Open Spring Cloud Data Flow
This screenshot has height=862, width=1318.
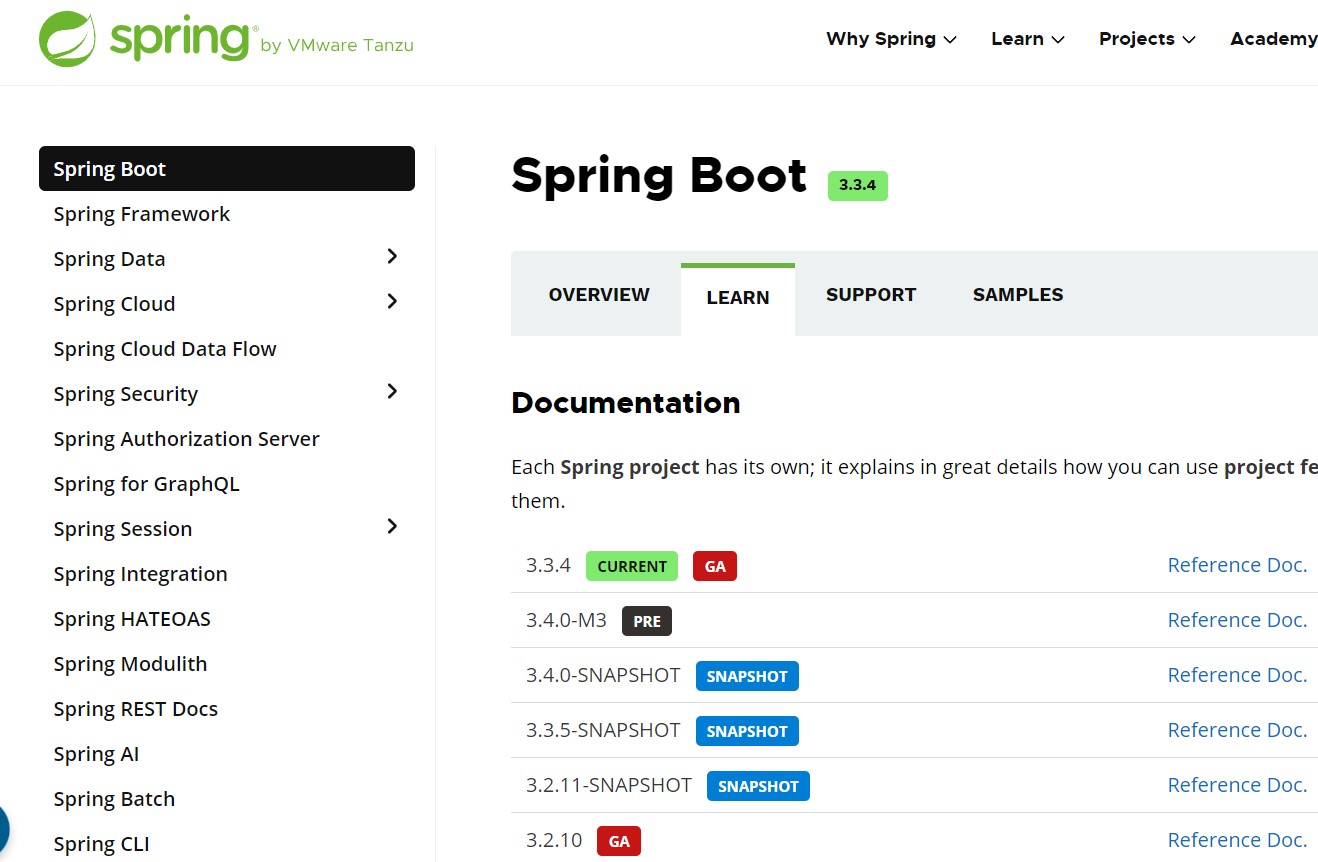pyautogui.click(x=165, y=349)
